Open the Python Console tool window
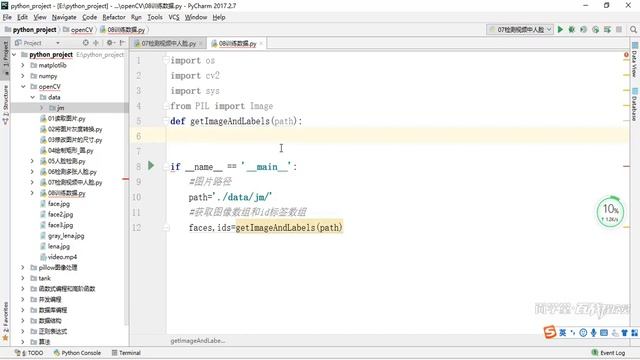Screen dimensions: 640x360 pos(77,353)
